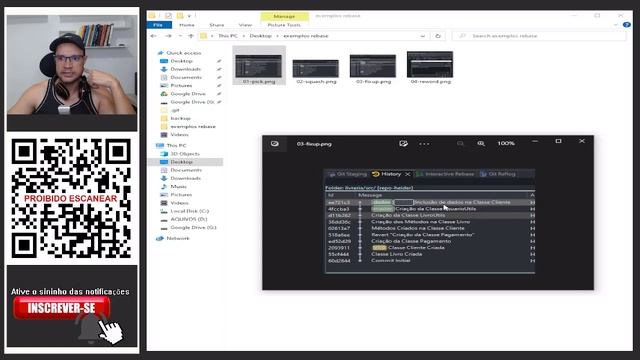This screenshot has width=640, height=360.
Task: Focus the Search exemplos rebase field
Action: [539, 36]
